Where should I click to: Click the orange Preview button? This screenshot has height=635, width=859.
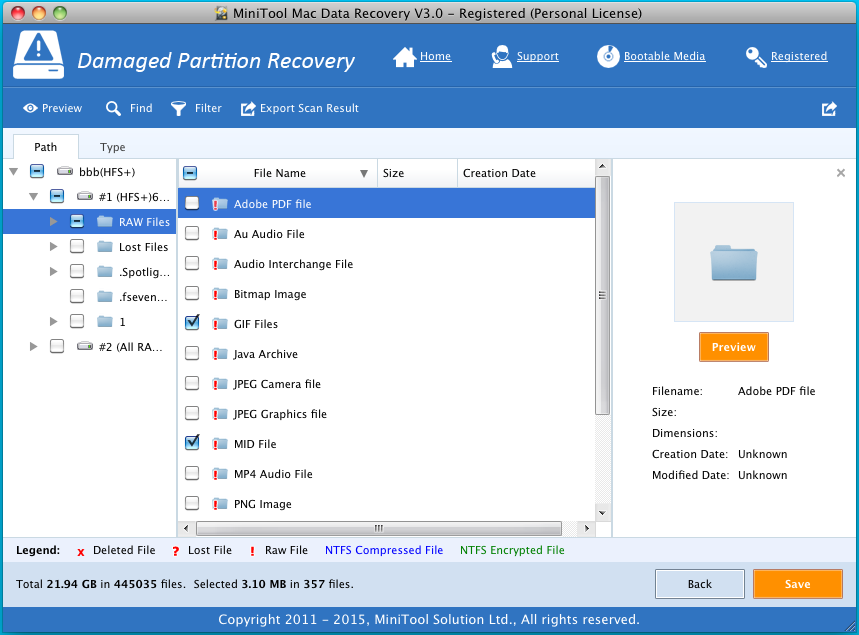pyautogui.click(x=734, y=347)
